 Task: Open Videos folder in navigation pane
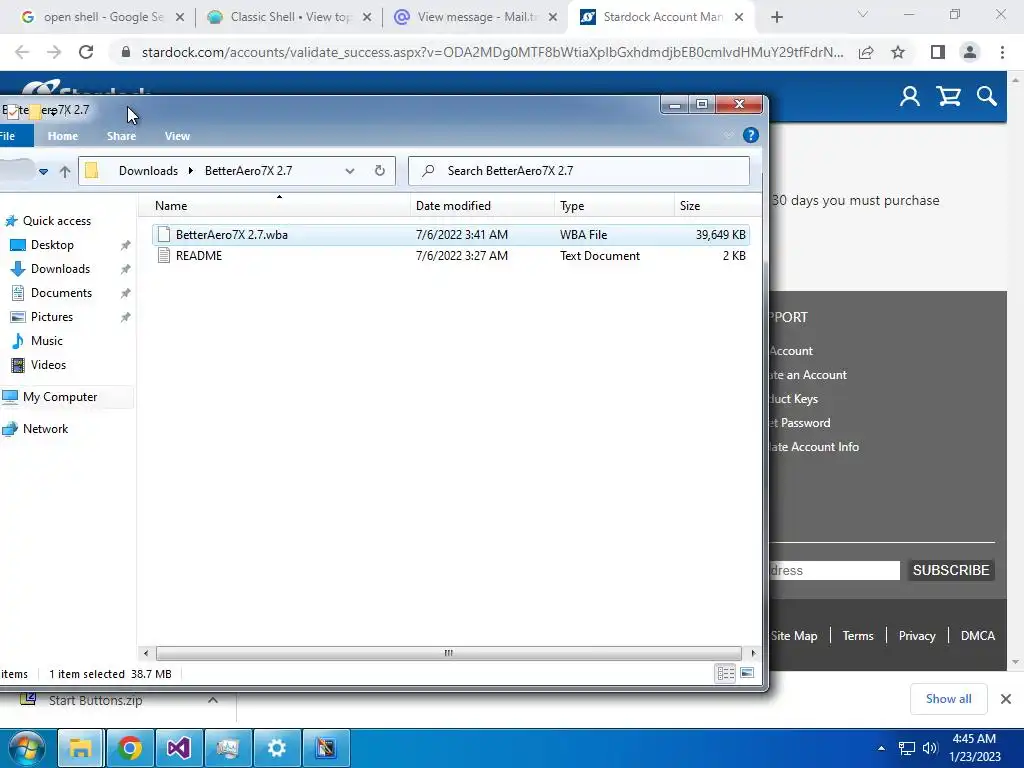point(48,365)
